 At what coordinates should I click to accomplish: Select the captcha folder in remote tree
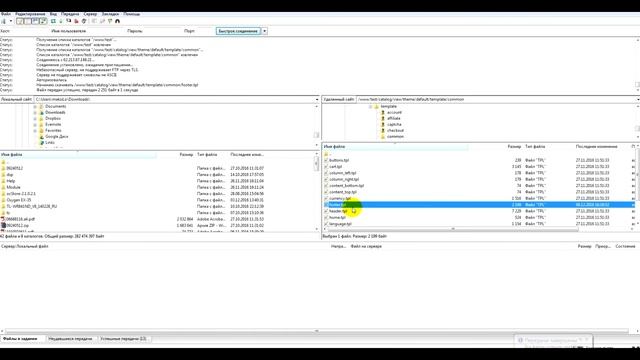coord(394,124)
